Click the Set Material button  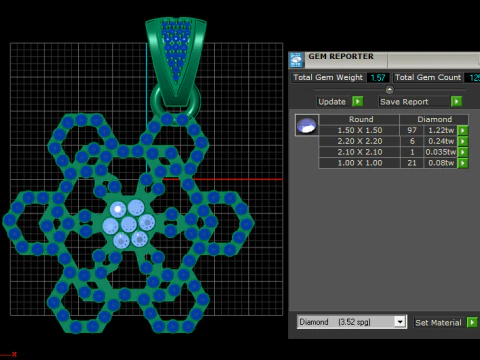[x=438, y=322]
